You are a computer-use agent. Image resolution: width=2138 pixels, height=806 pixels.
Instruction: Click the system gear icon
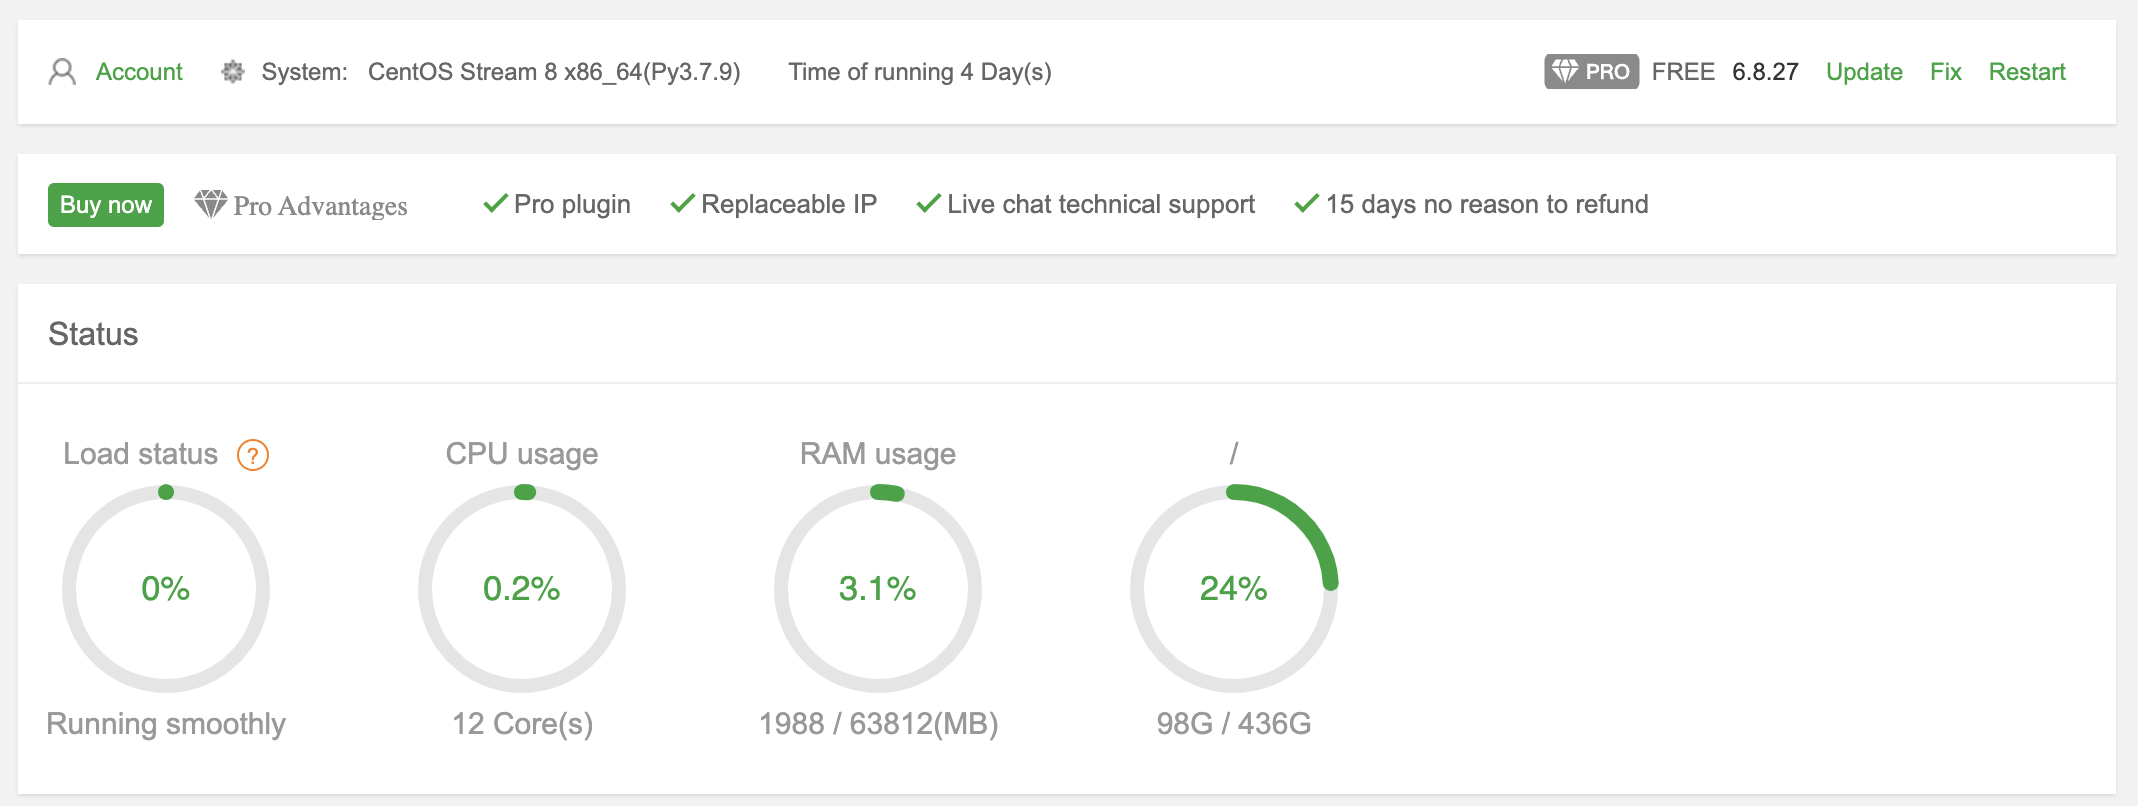233,72
